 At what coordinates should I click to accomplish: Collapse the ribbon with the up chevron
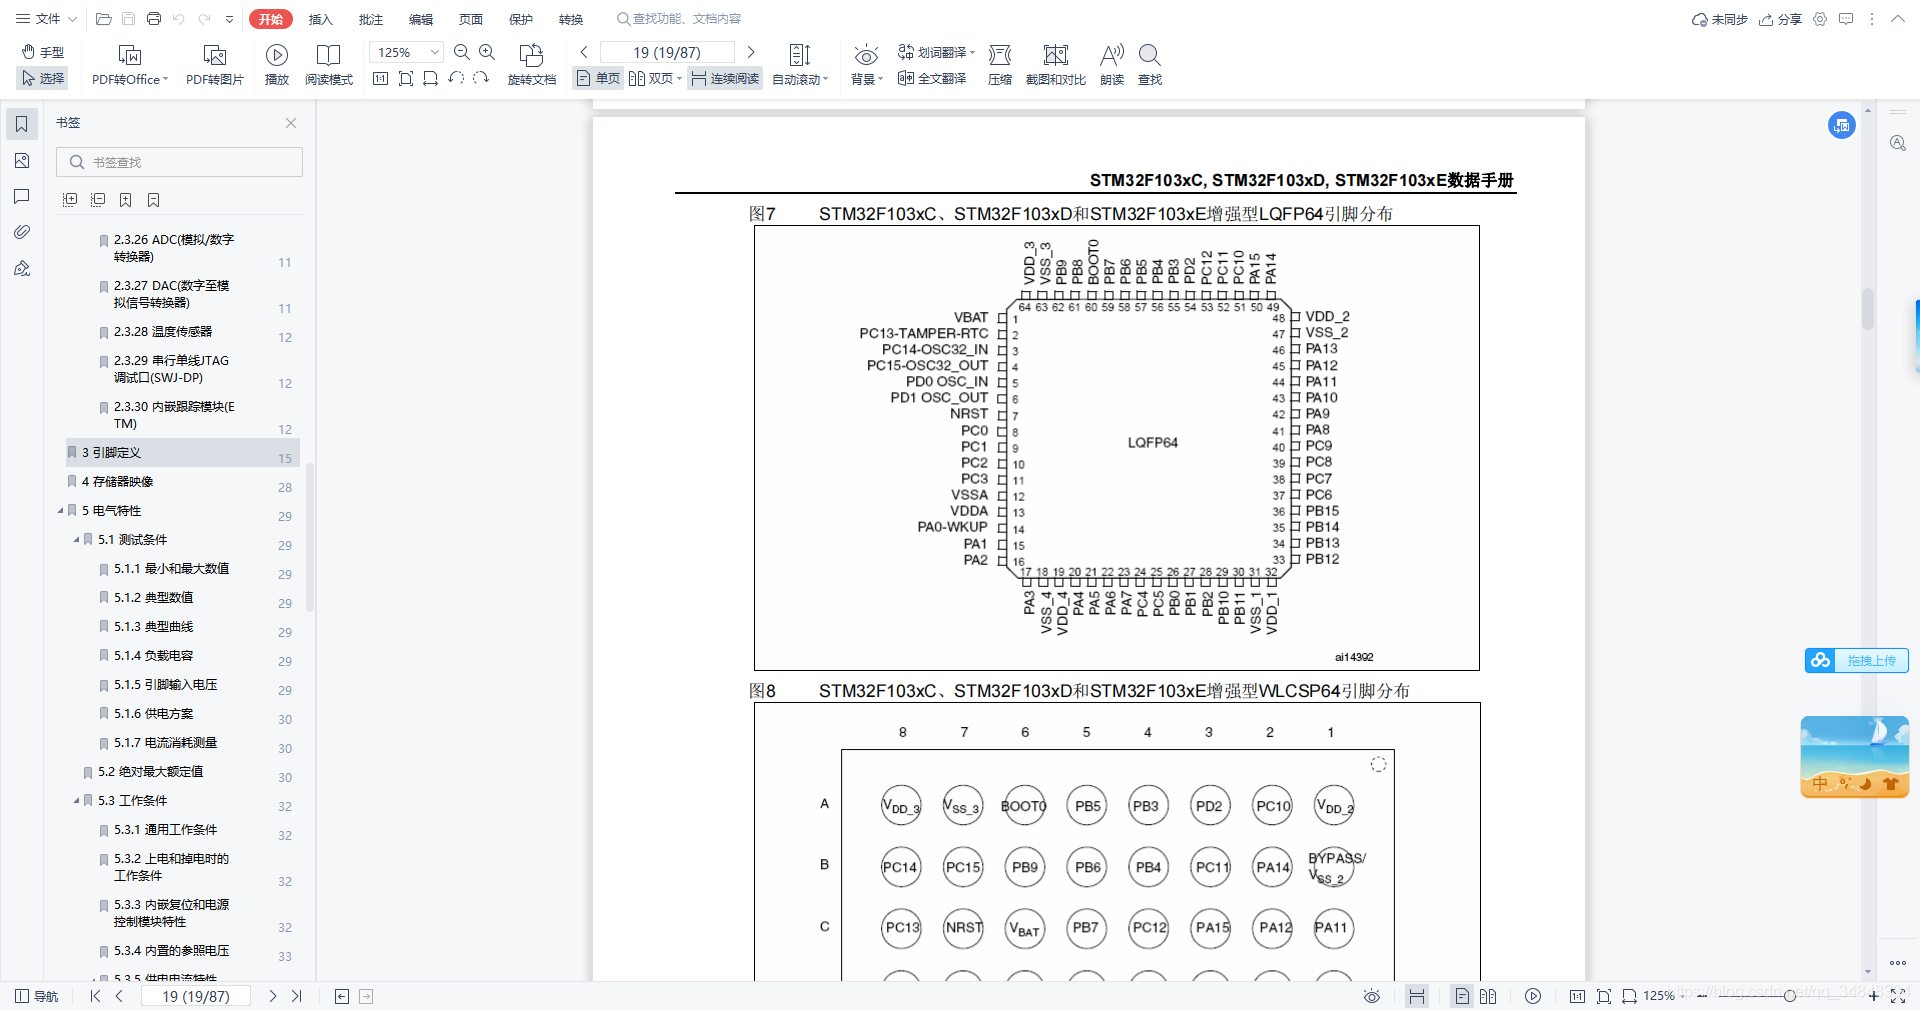coord(1897,19)
